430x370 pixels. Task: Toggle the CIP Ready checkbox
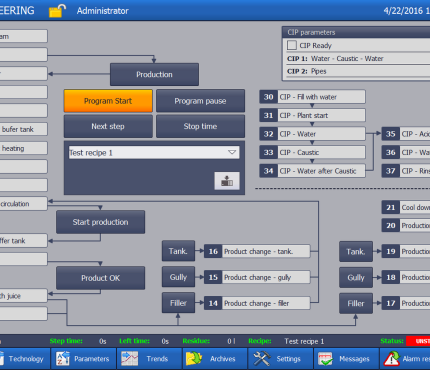[292, 45]
